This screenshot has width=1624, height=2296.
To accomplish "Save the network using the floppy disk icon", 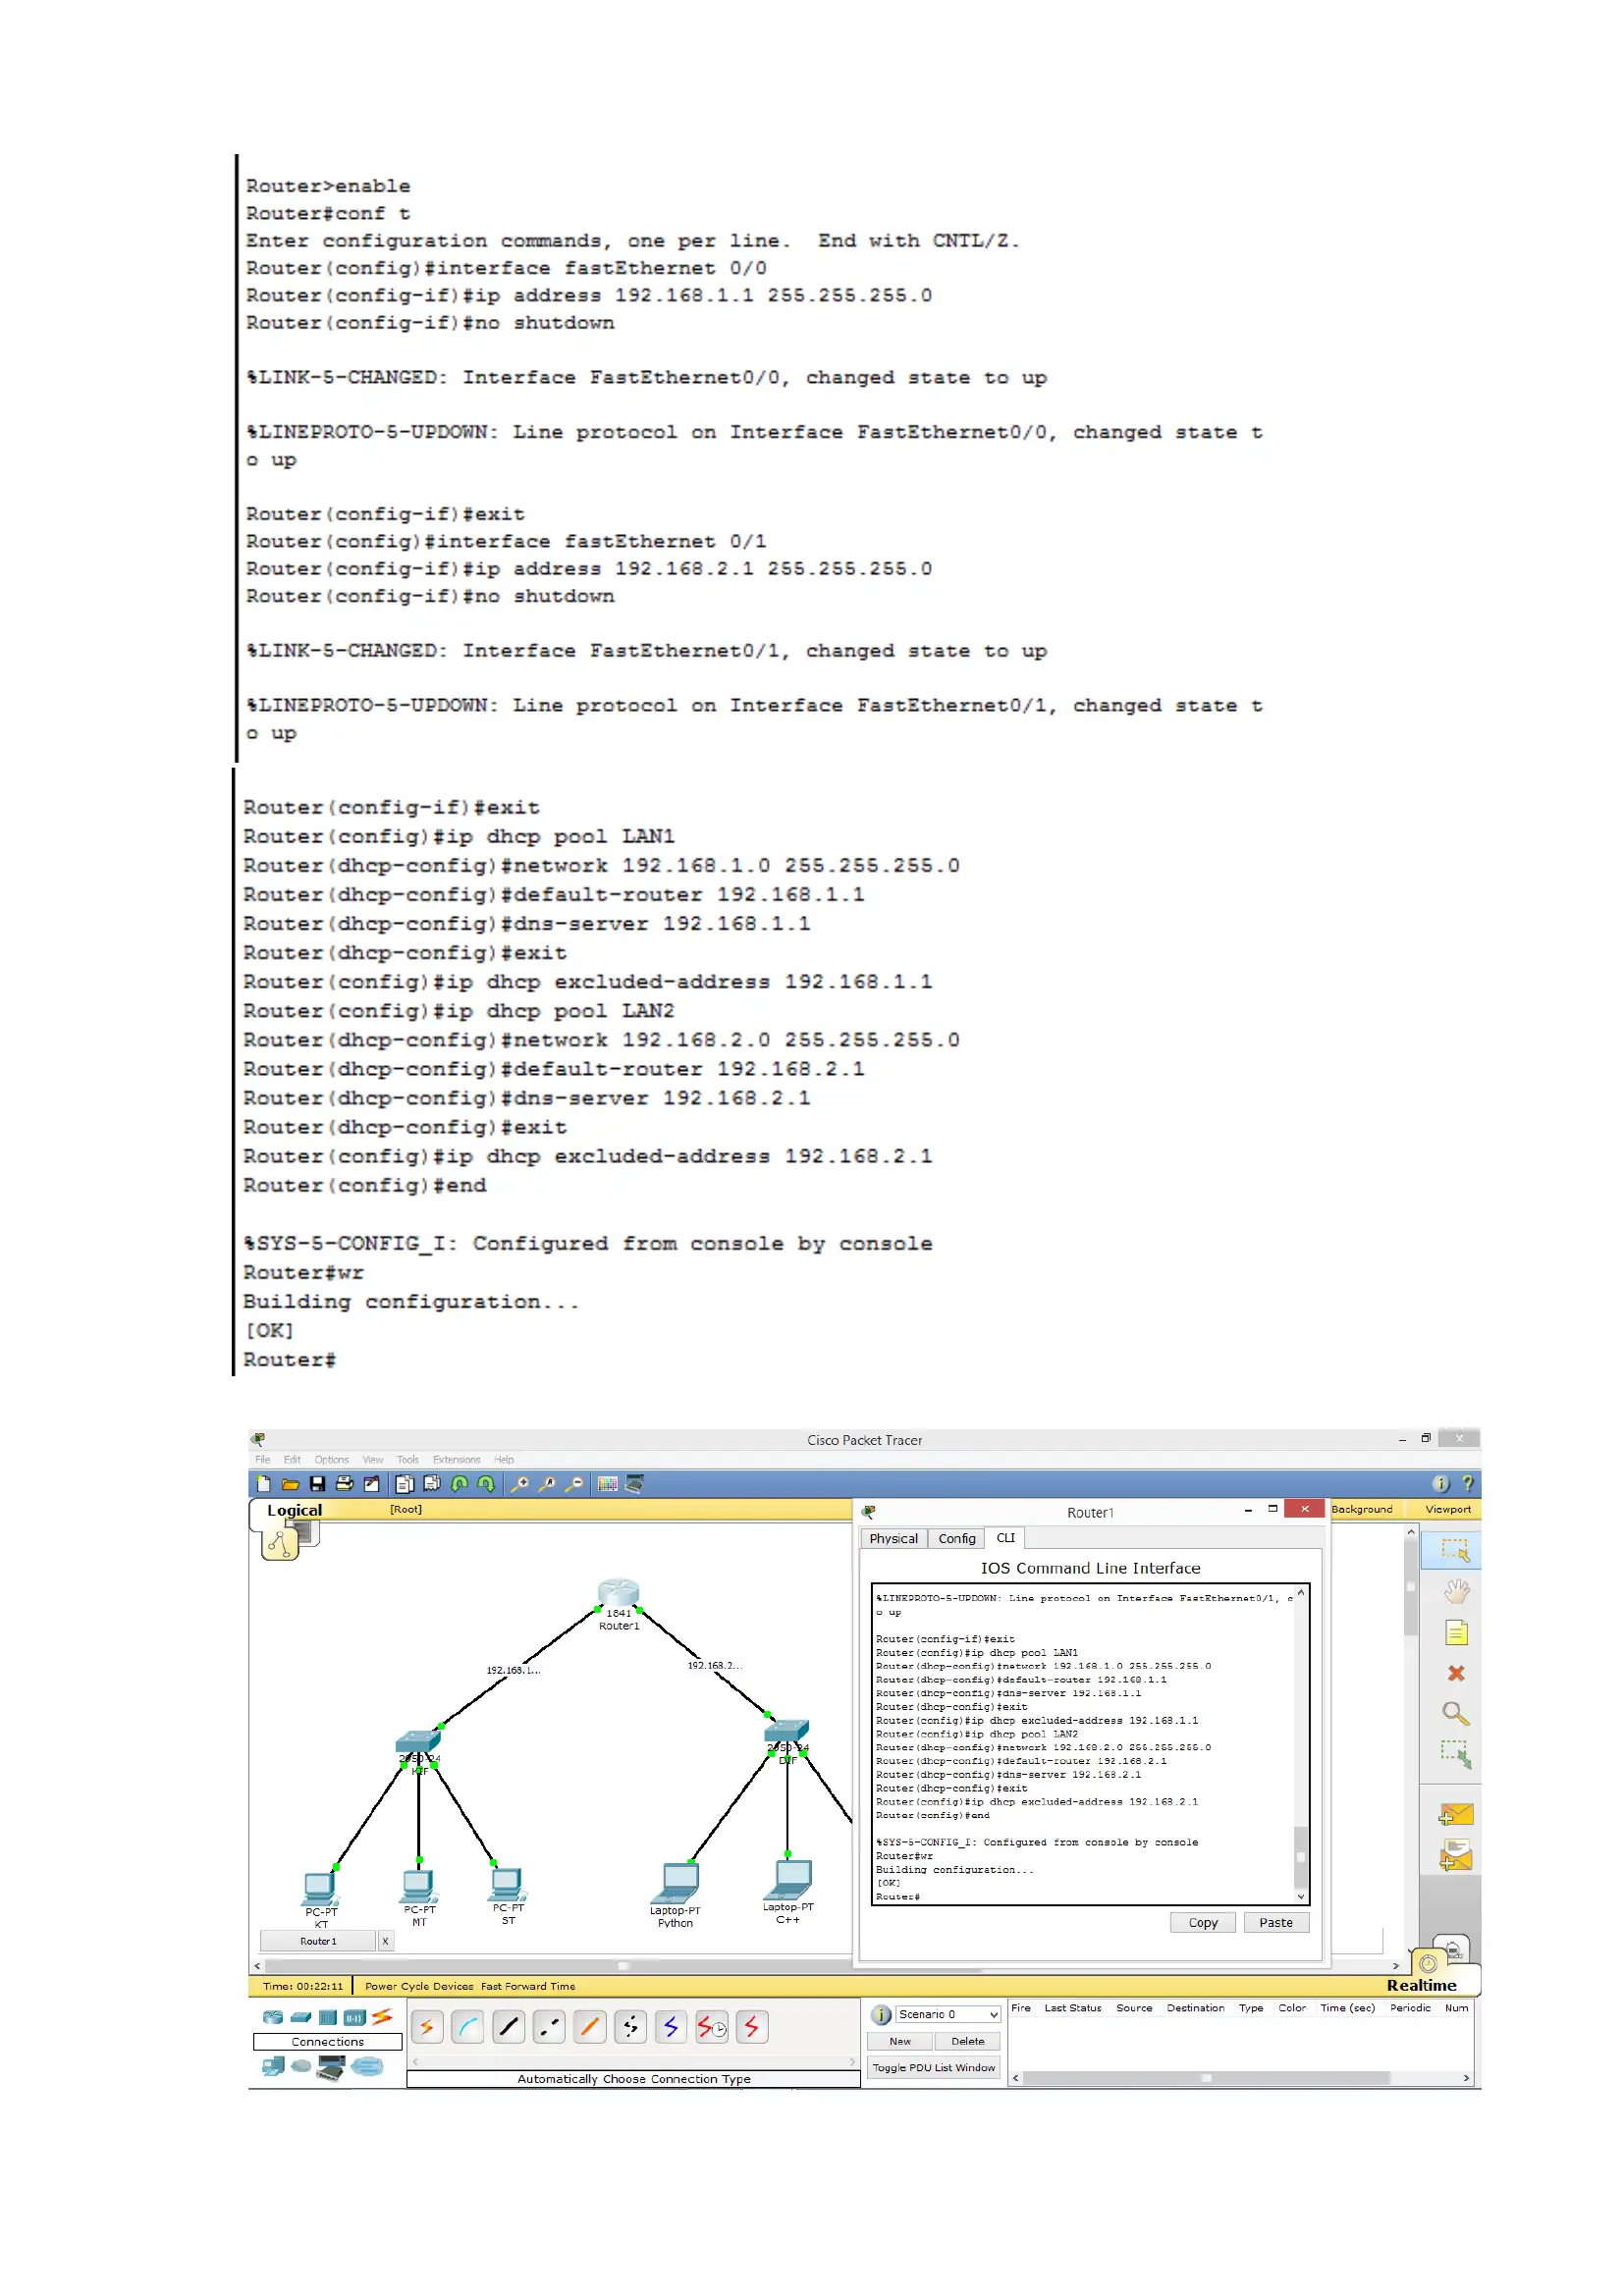I will pyautogui.click(x=318, y=1484).
